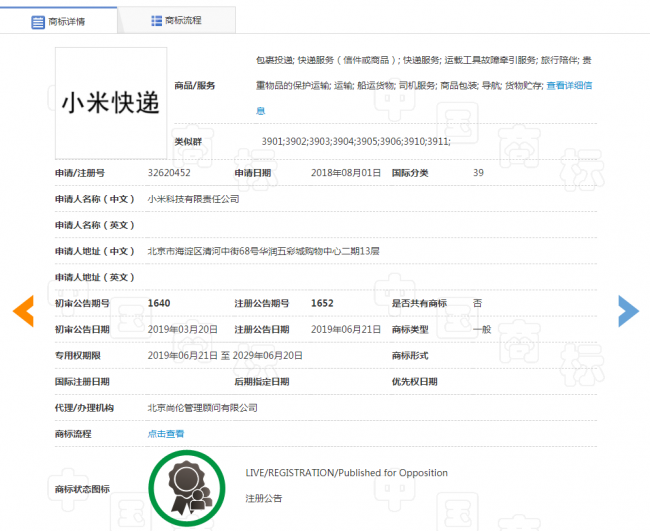Go to previous trademark with orange arrow

pos(23,311)
